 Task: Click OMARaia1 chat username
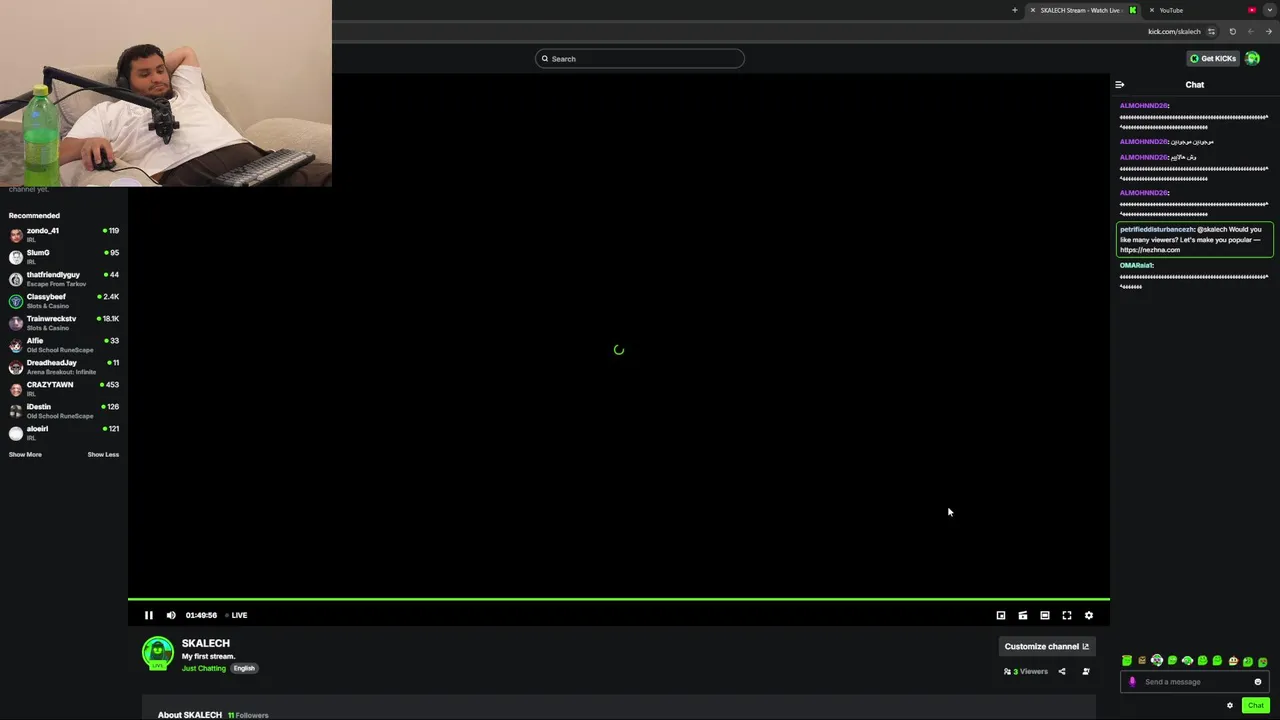pos(1136,265)
